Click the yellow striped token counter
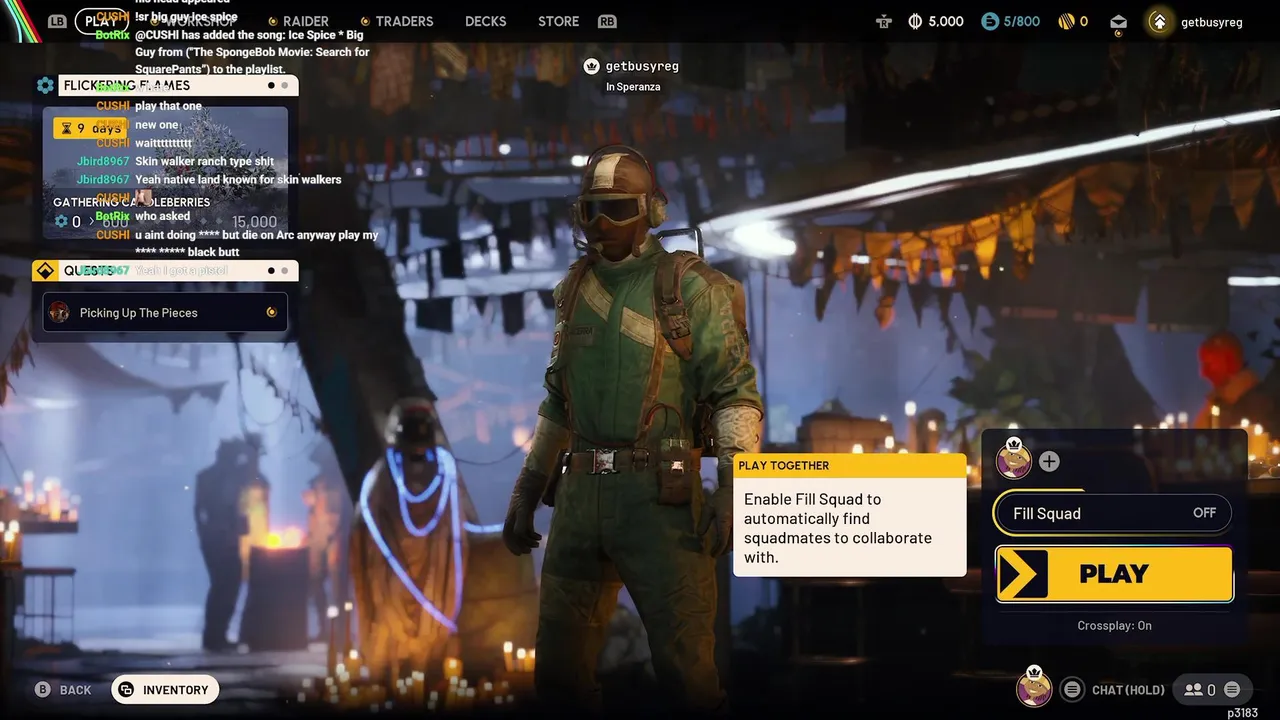This screenshot has height=720, width=1280. click(x=1073, y=21)
